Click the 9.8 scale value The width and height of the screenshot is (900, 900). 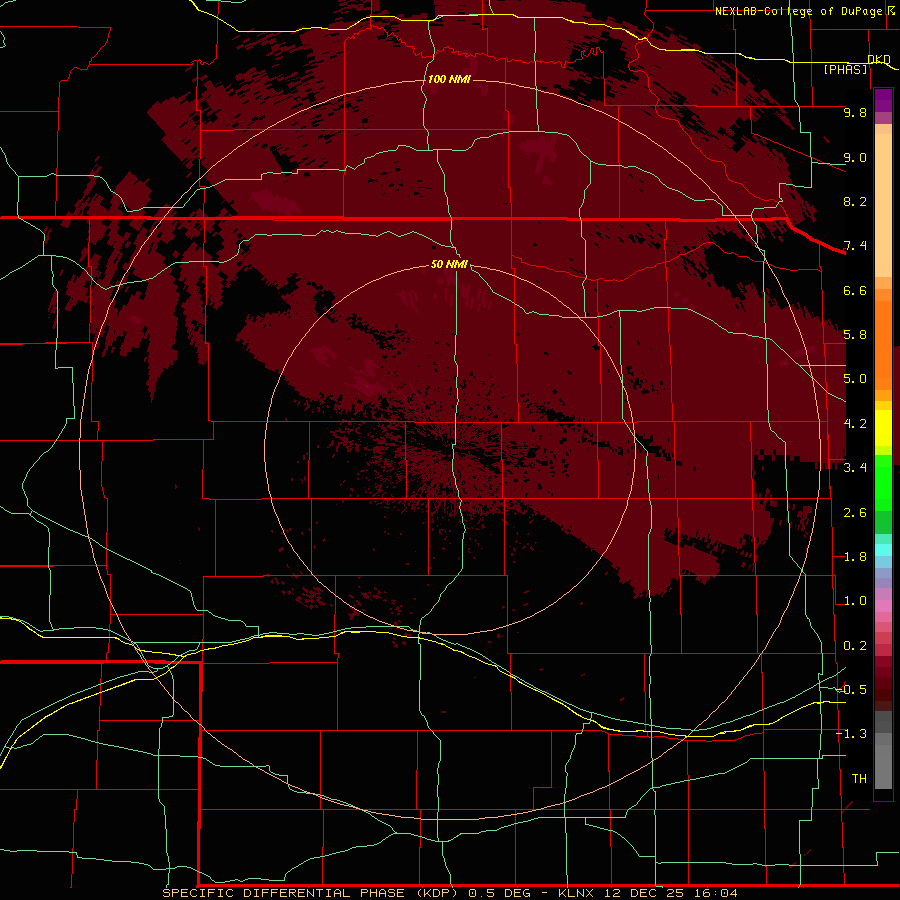[x=855, y=112]
